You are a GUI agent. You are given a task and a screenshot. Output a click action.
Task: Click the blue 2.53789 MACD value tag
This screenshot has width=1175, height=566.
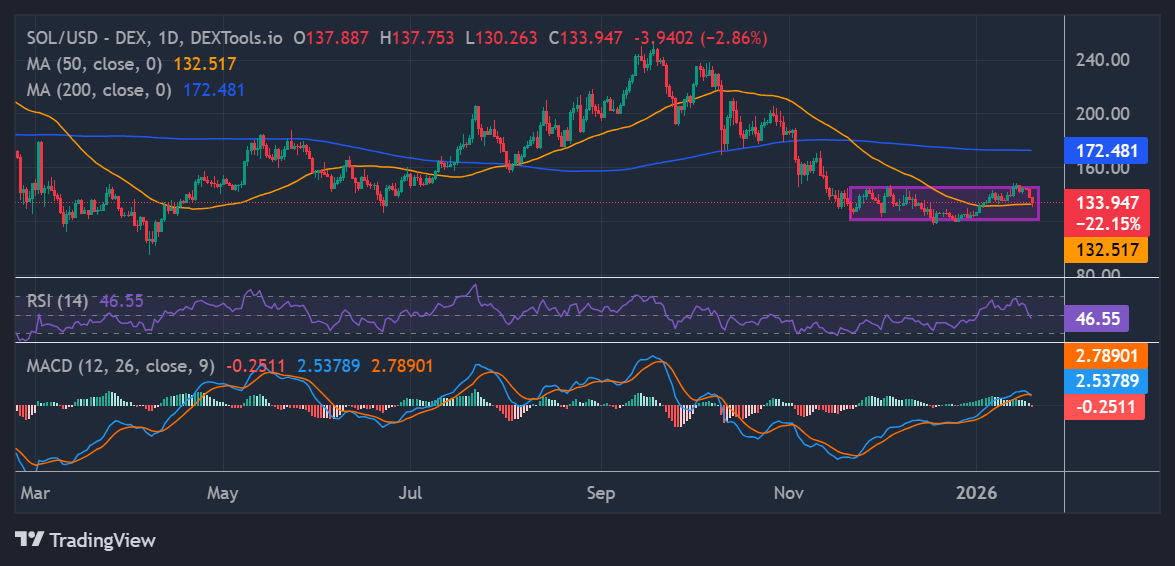point(1106,381)
